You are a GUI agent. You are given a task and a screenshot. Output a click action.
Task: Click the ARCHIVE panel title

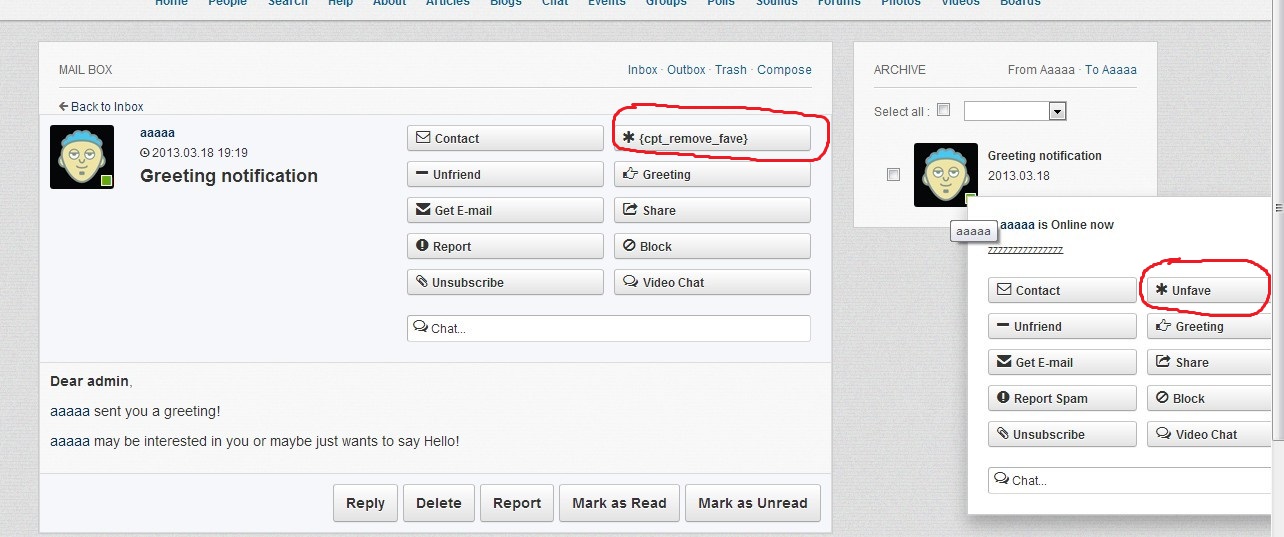point(900,70)
